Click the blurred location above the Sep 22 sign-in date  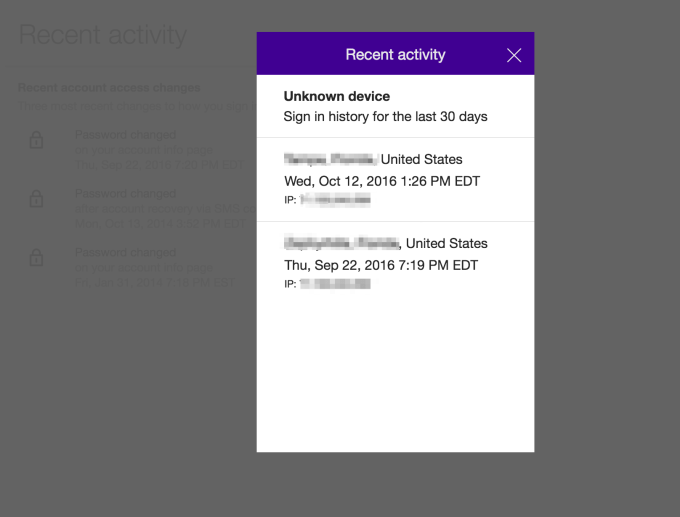pyautogui.click(x=342, y=243)
